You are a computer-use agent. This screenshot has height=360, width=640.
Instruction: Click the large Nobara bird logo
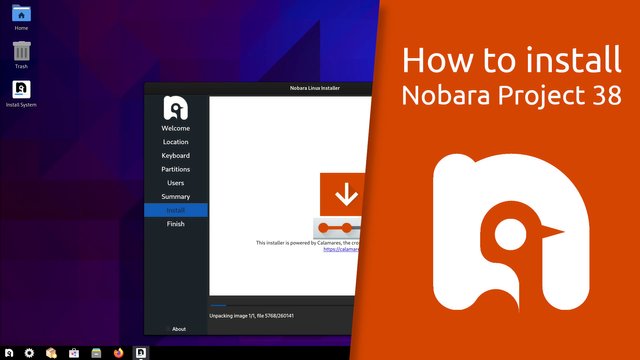click(511, 232)
